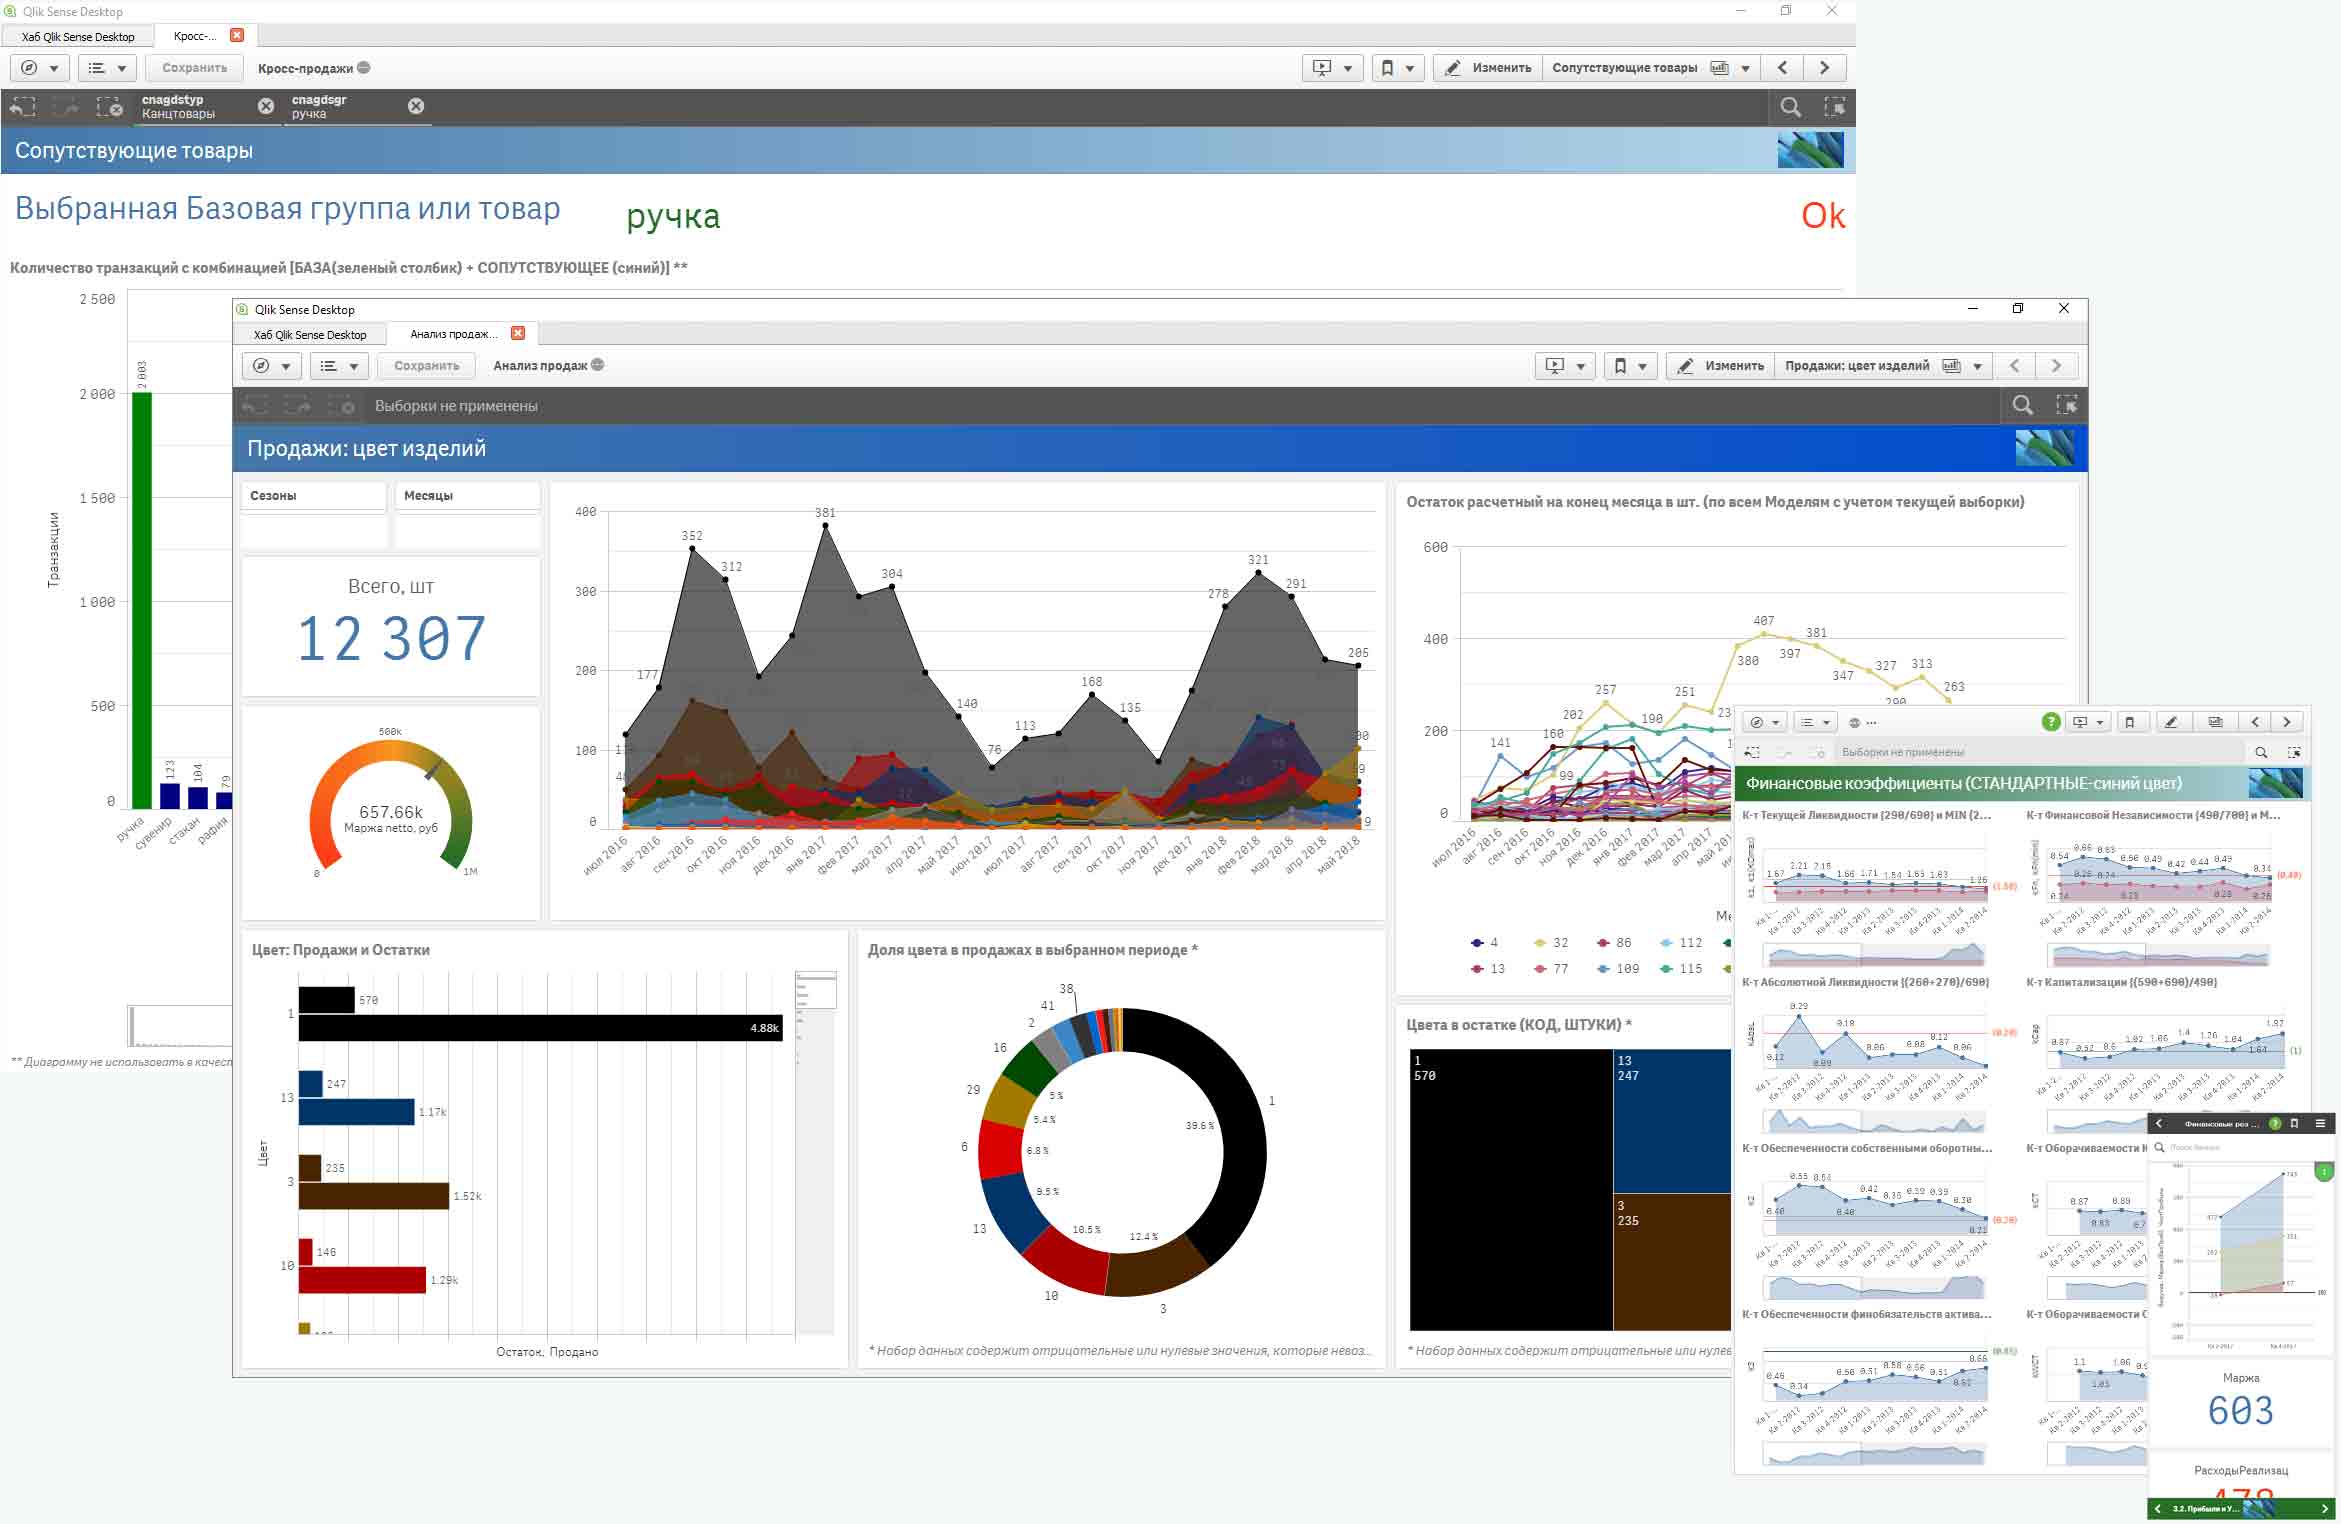Remove the cnagdsgr ручка selection
This screenshot has height=1524, width=2341.
point(416,106)
